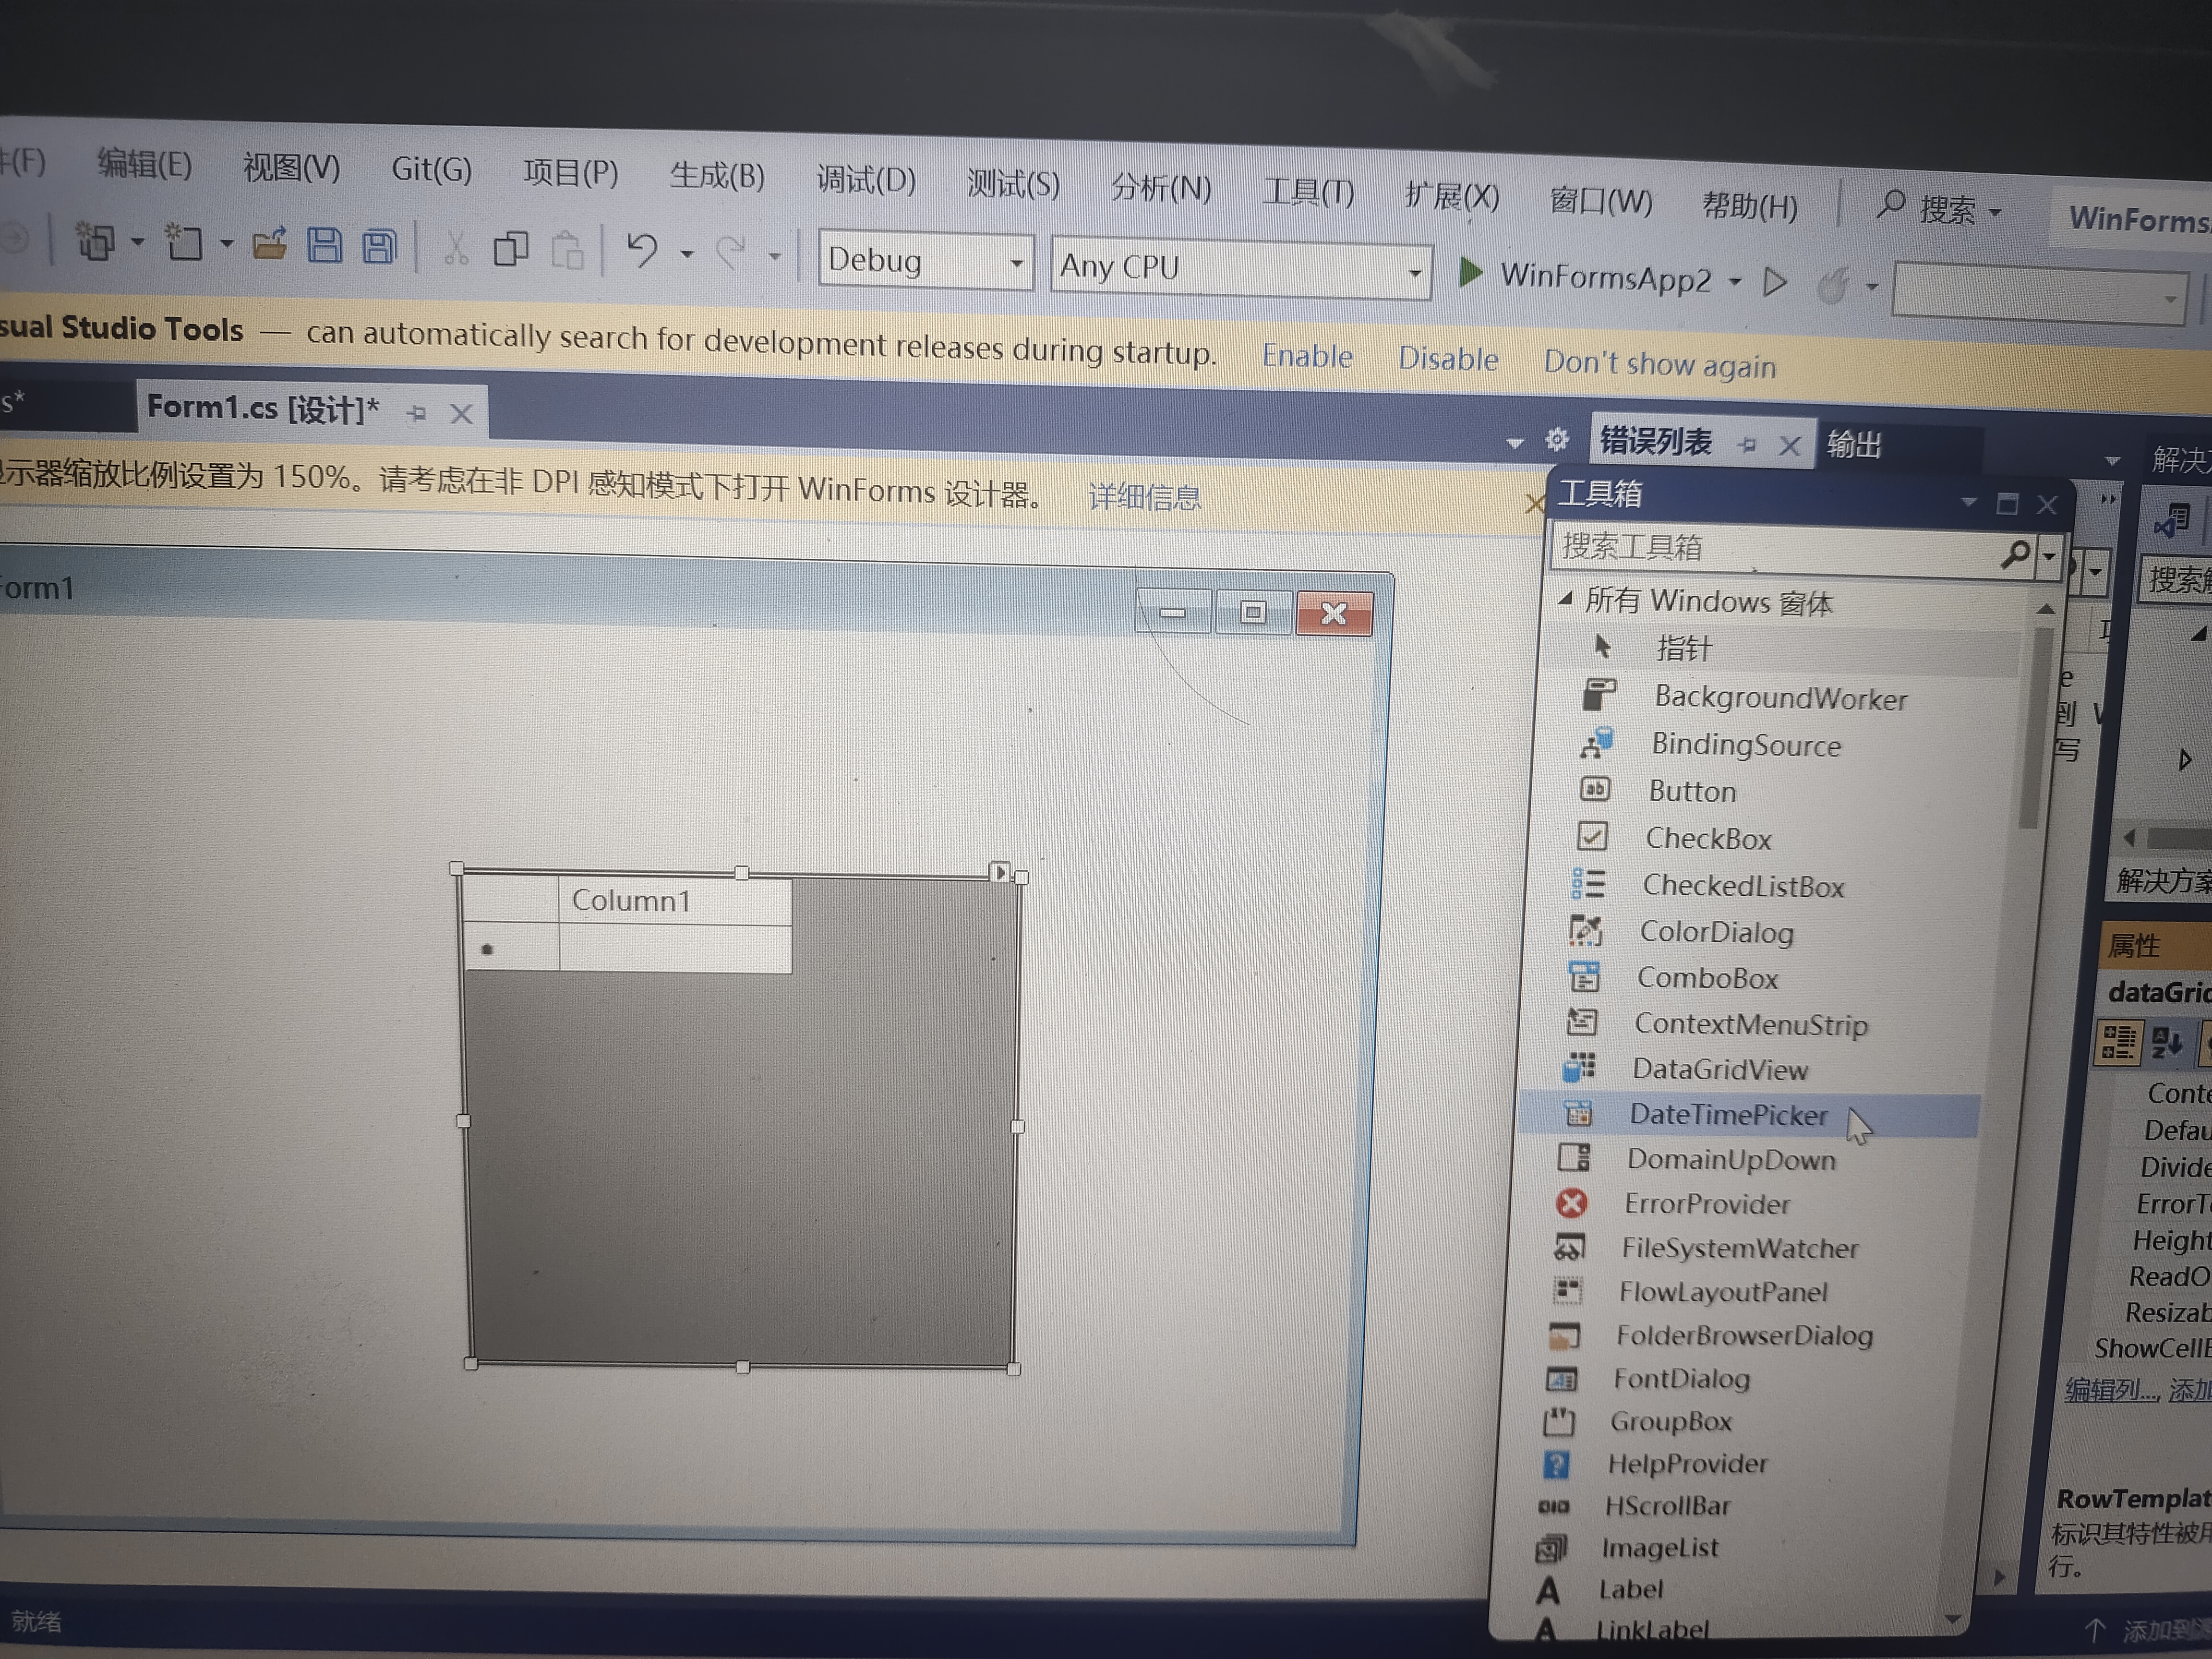Click the Save All toolbar icon
2212x1659 pixels.
coord(379,246)
